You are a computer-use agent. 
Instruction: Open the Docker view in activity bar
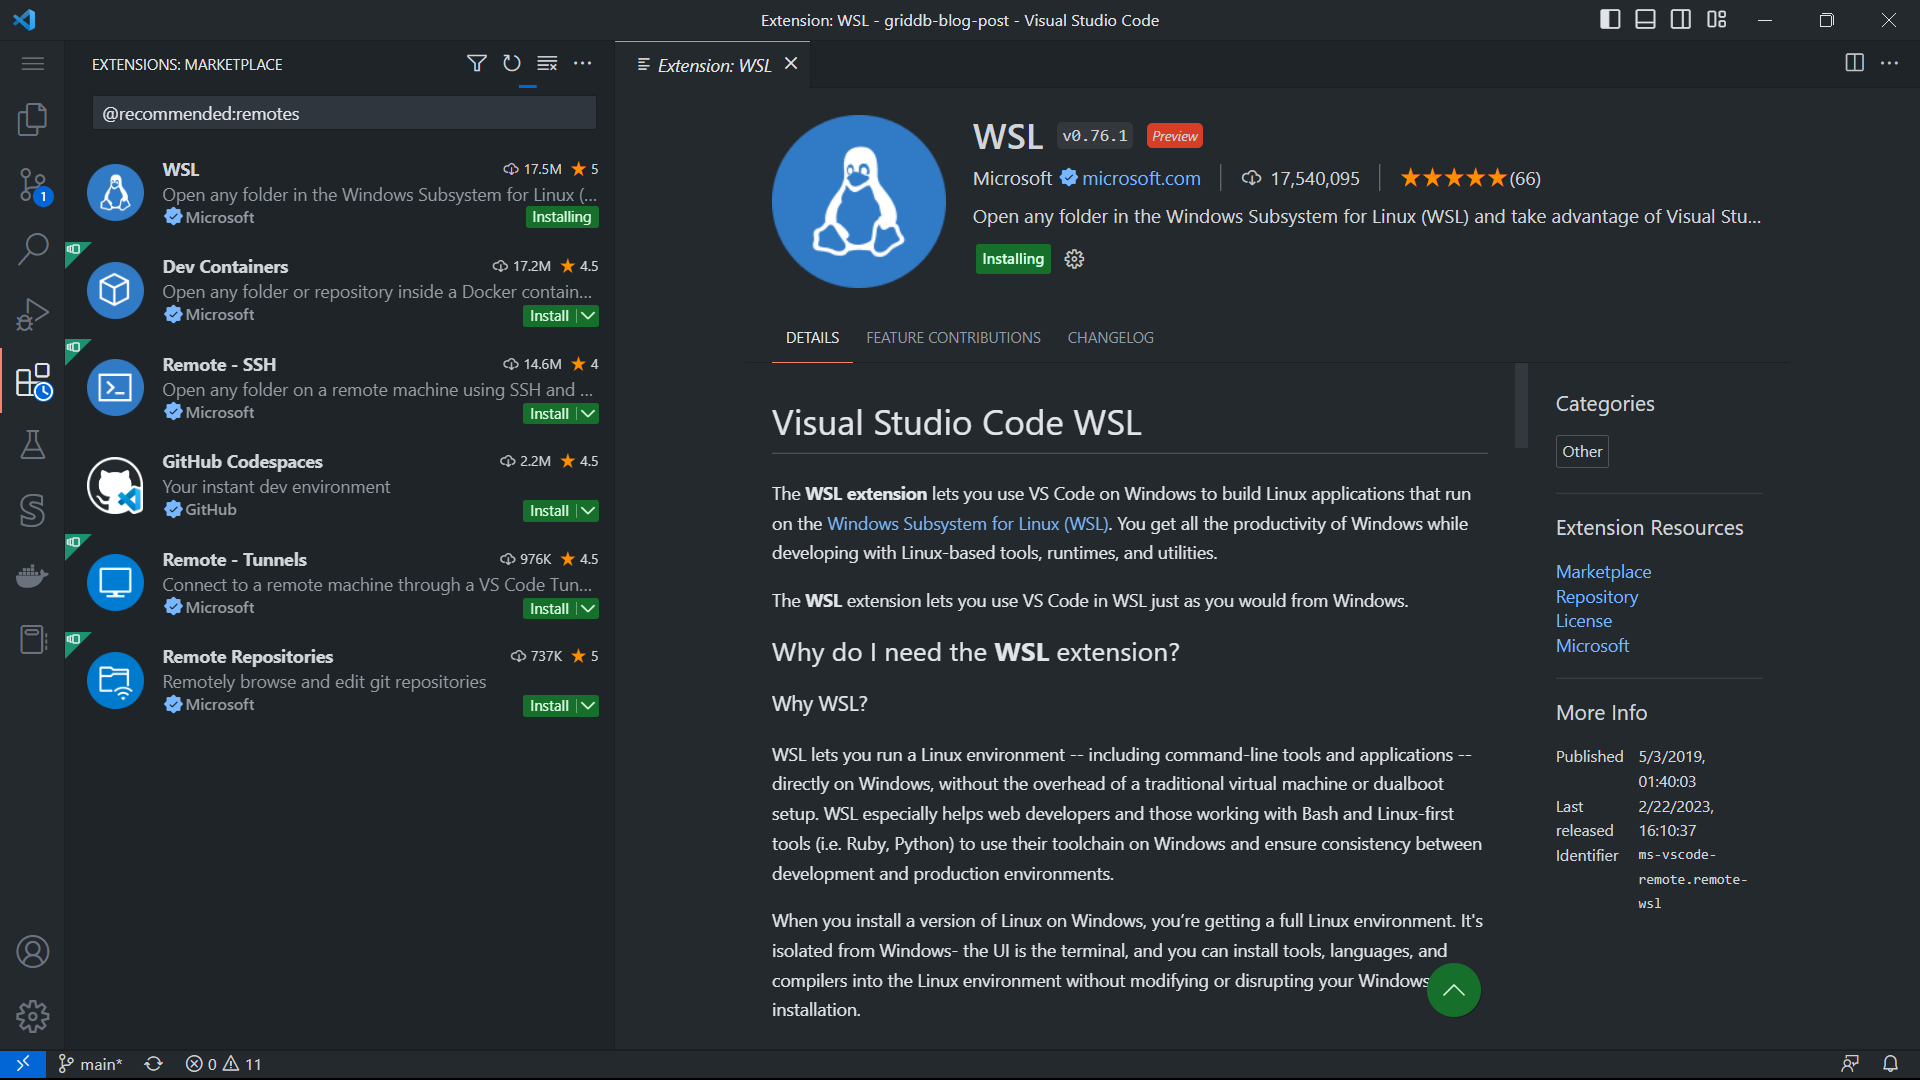(x=32, y=576)
